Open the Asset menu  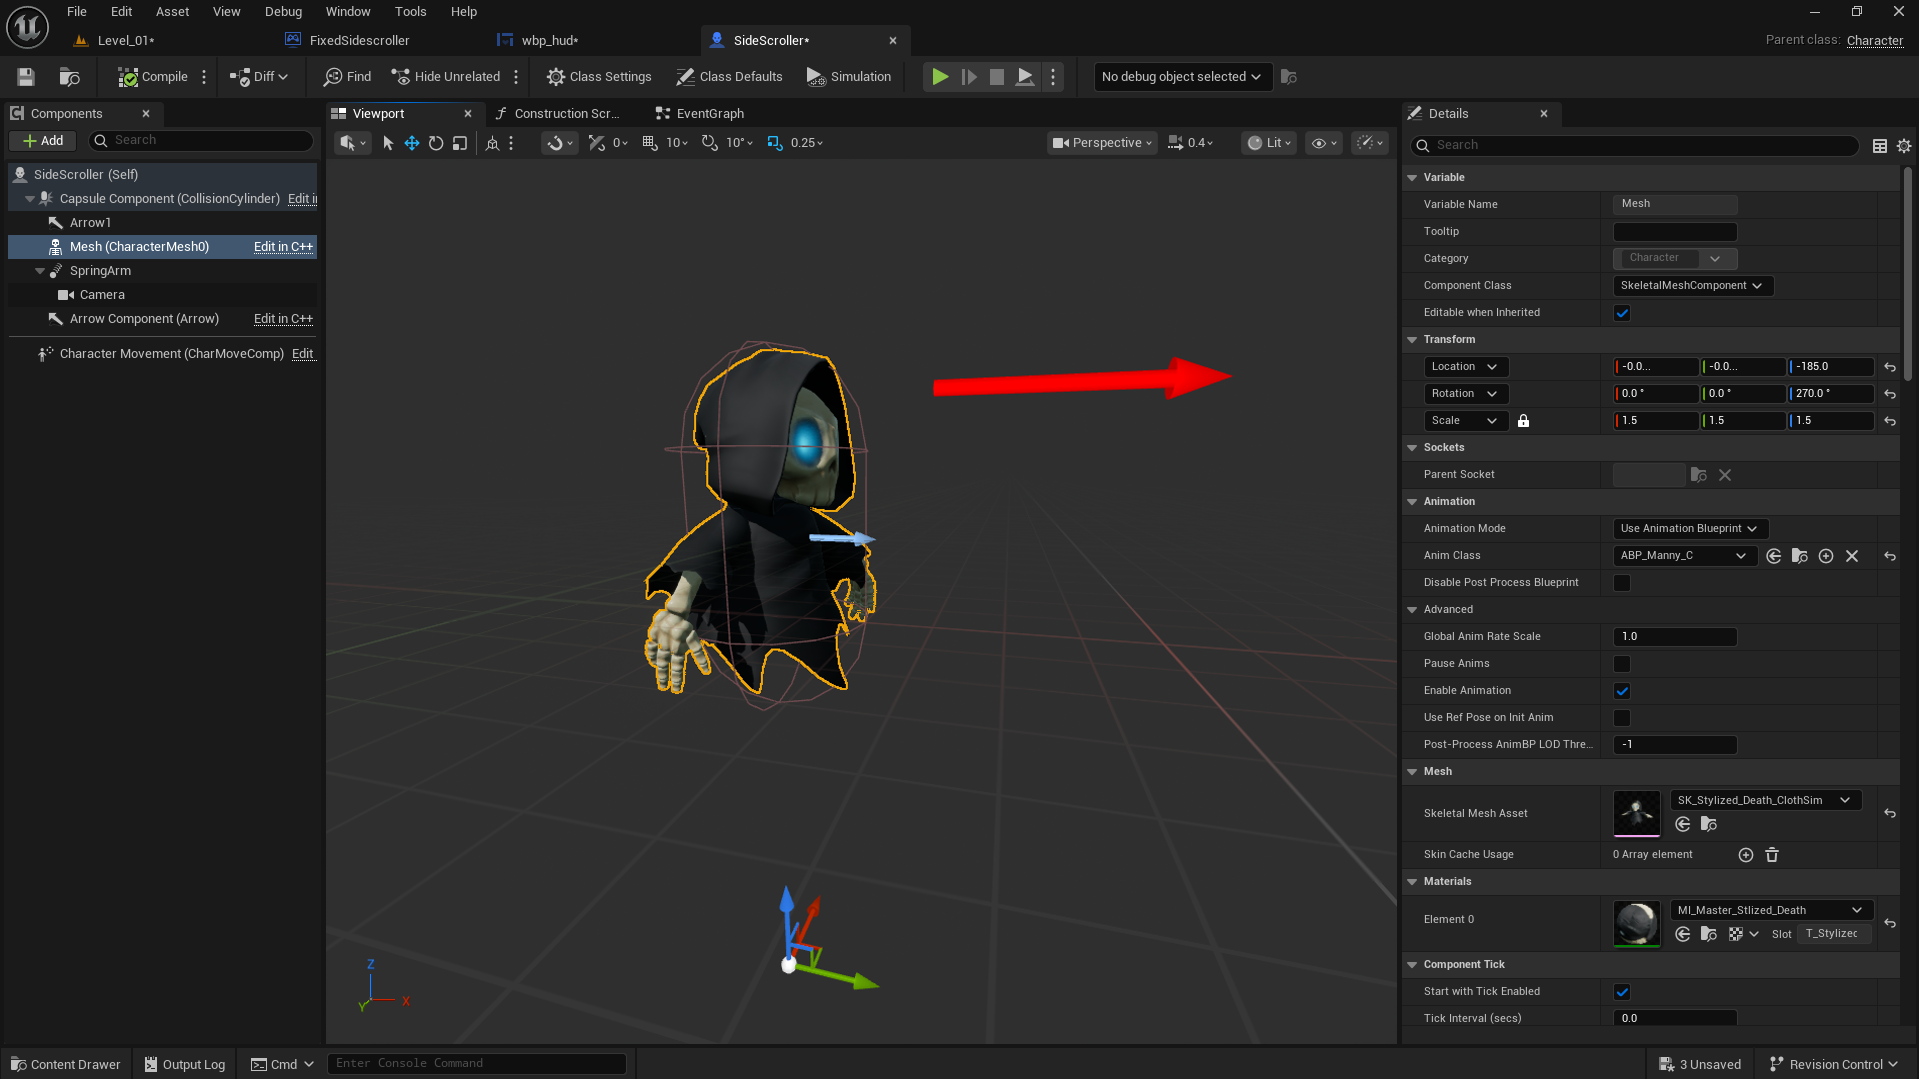[x=172, y=12]
